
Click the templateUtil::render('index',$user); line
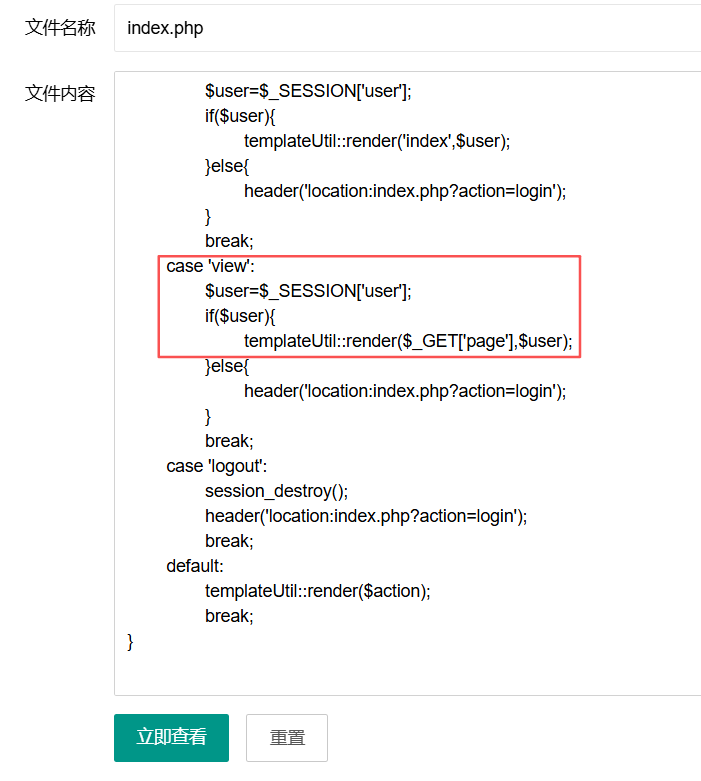pyautogui.click(x=377, y=141)
